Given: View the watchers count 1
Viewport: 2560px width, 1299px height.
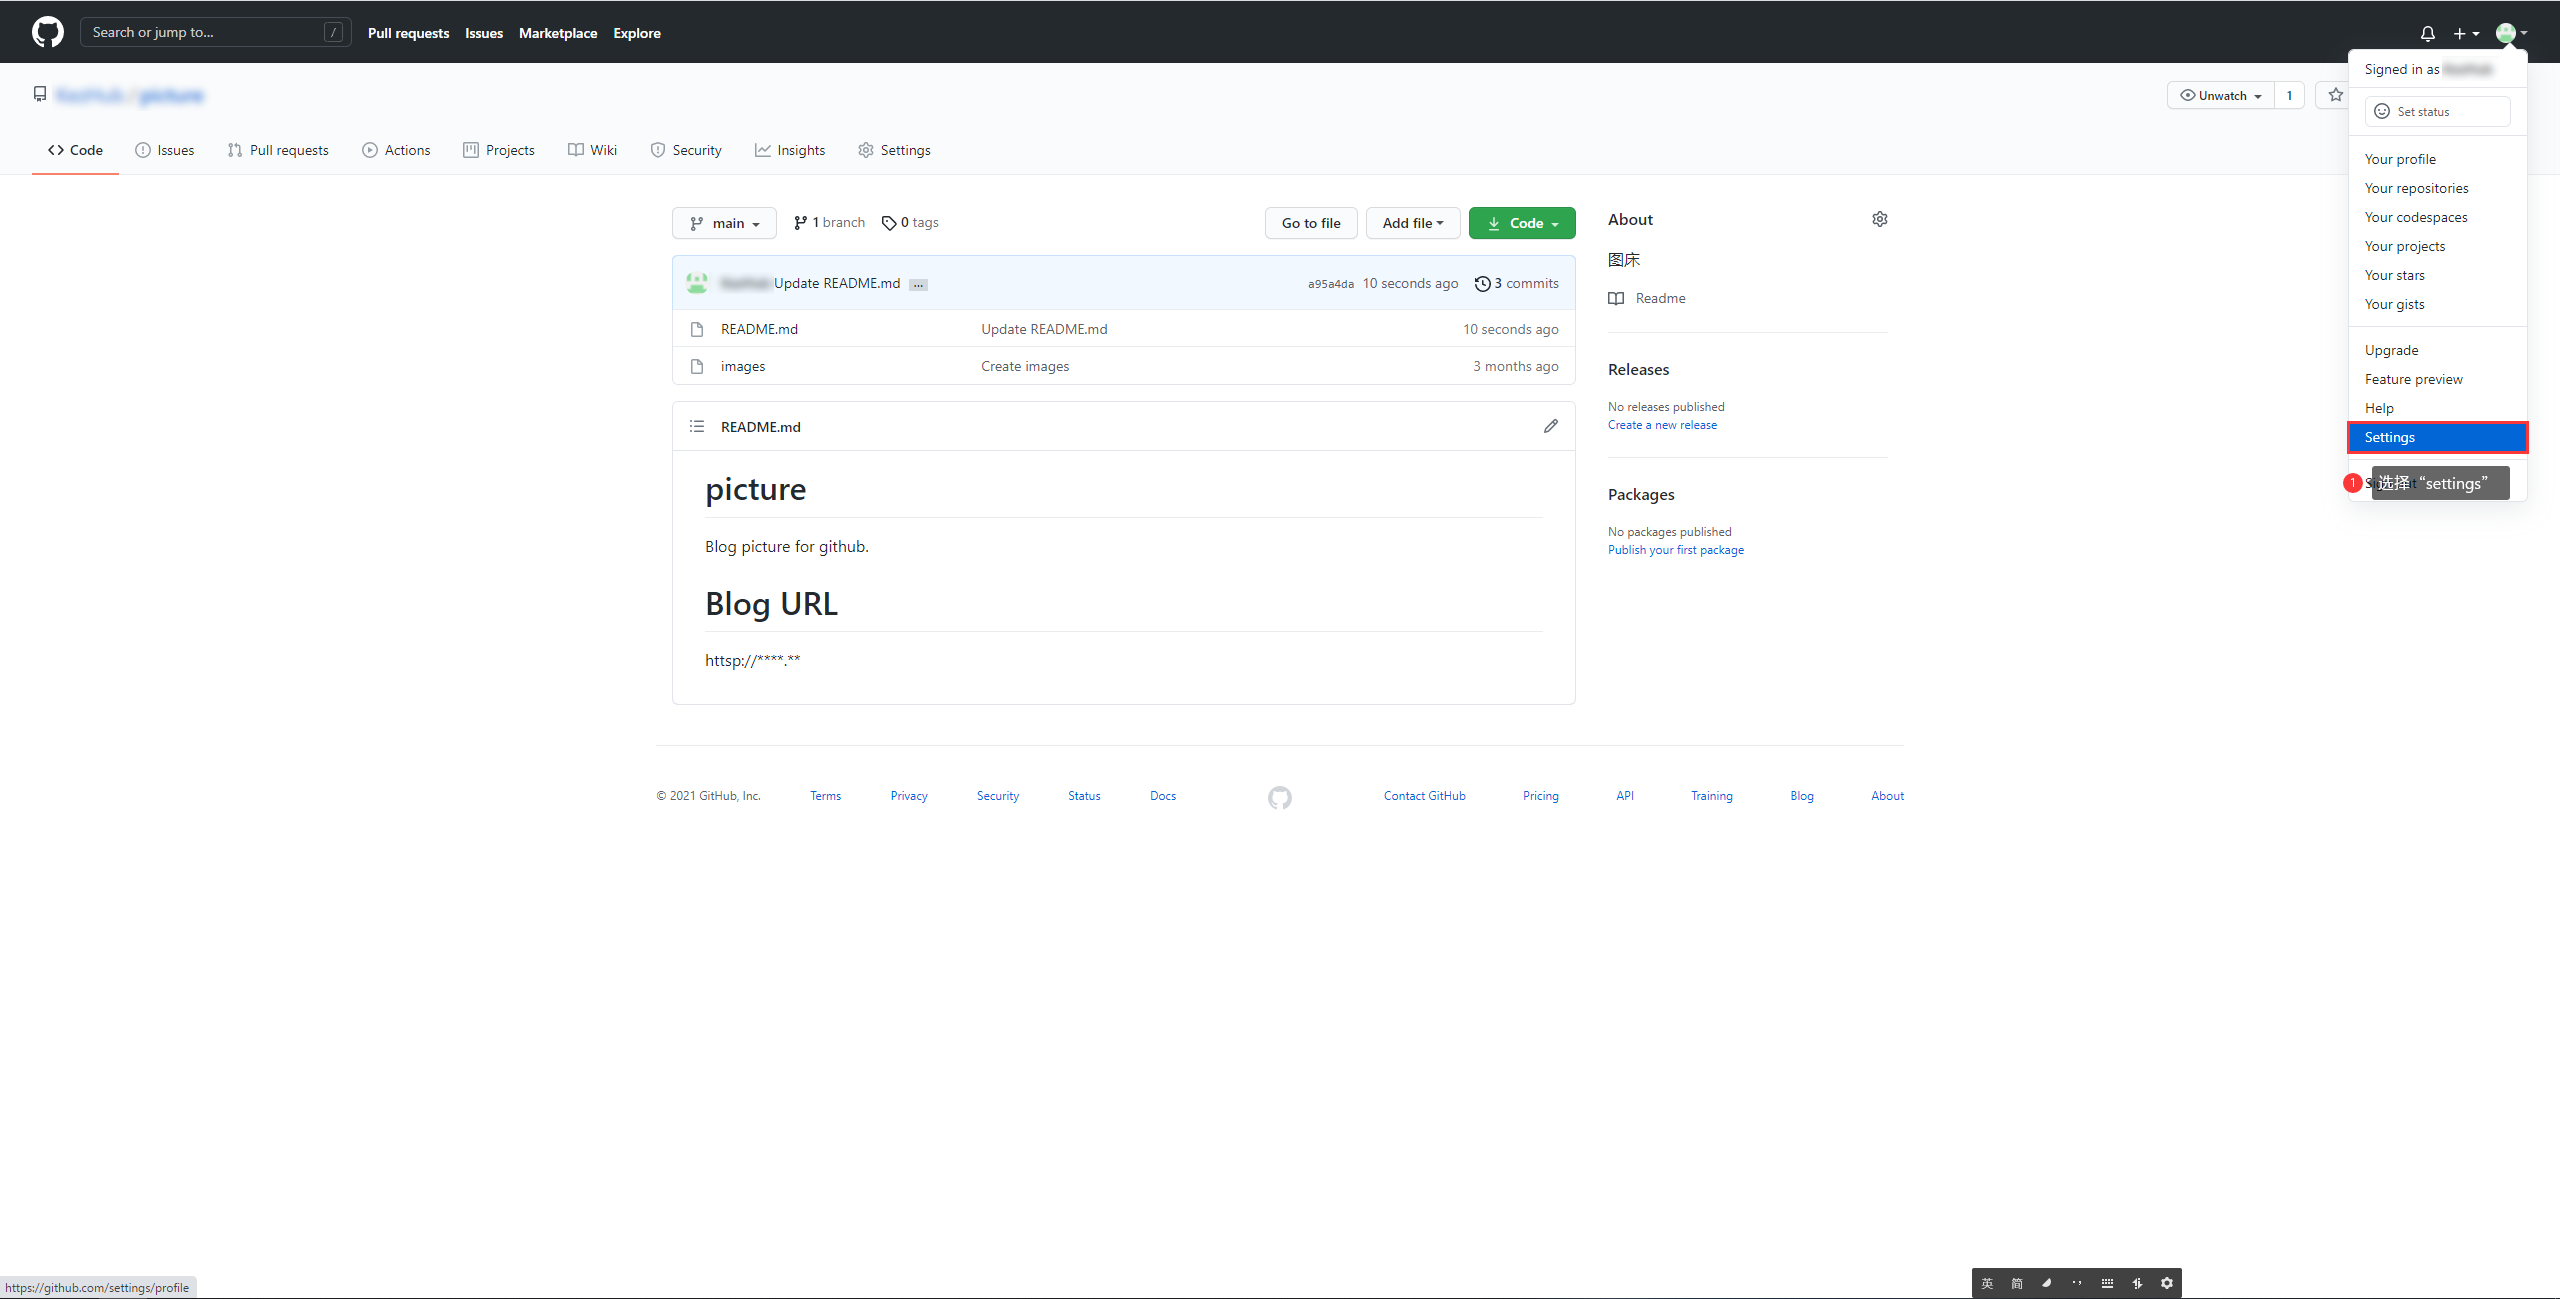Looking at the screenshot, I should 2289,95.
